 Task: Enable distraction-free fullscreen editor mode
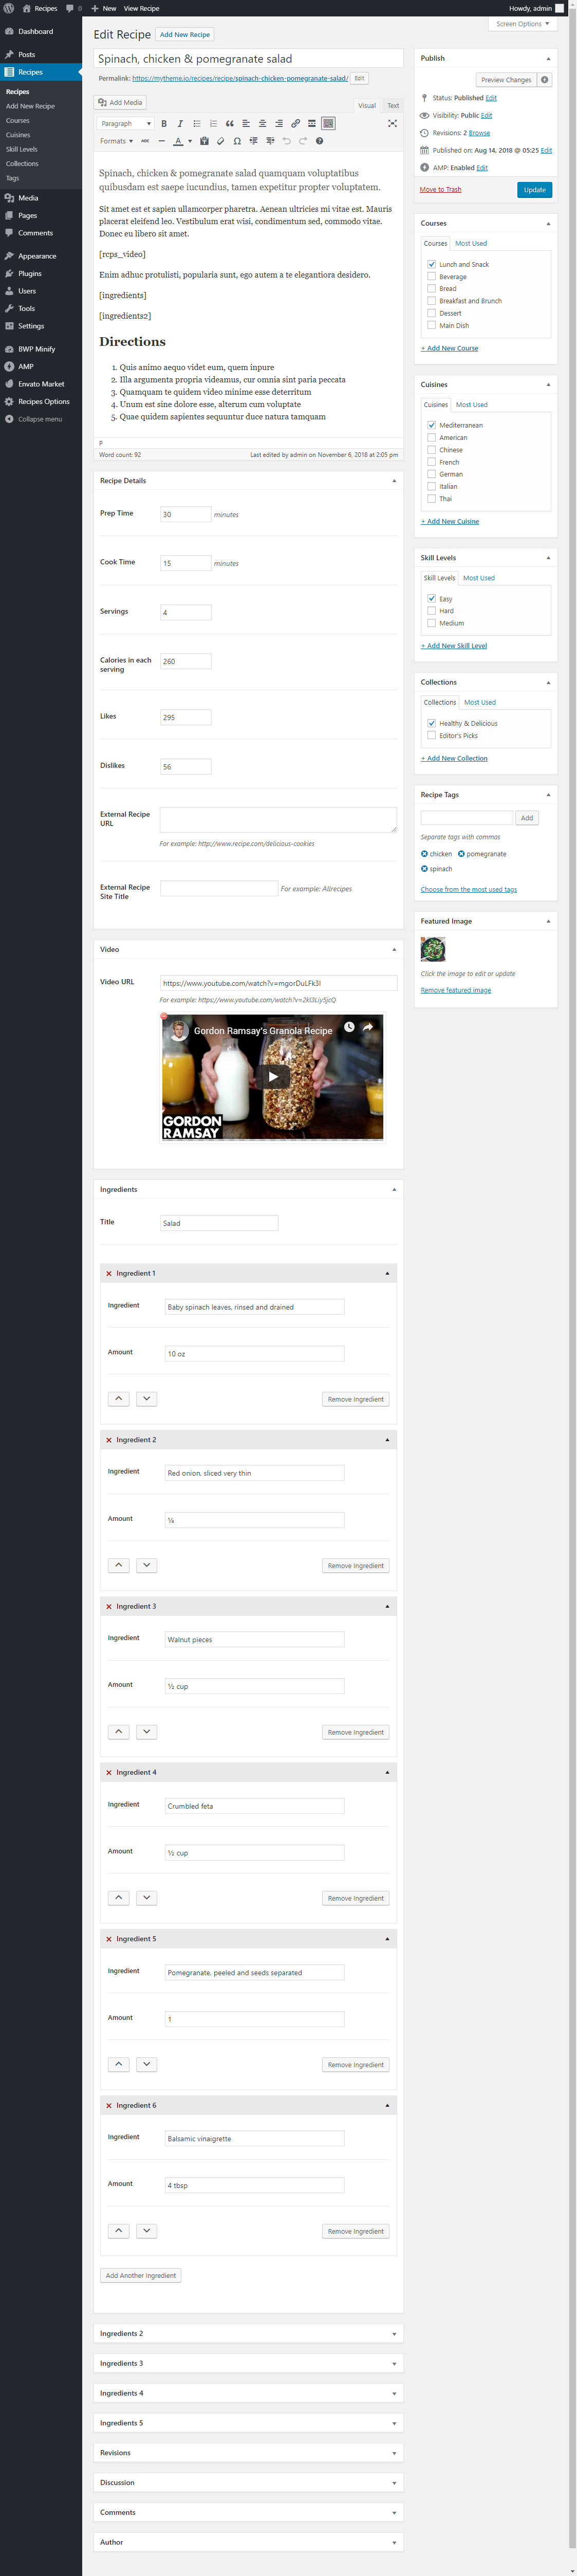[392, 124]
